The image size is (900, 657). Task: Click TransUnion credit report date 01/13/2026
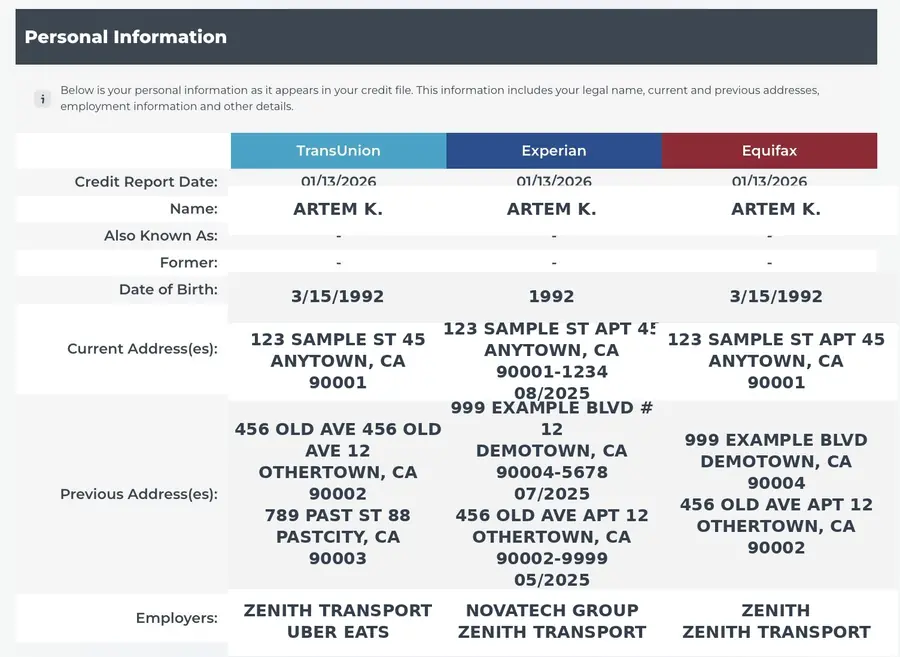(339, 181)
